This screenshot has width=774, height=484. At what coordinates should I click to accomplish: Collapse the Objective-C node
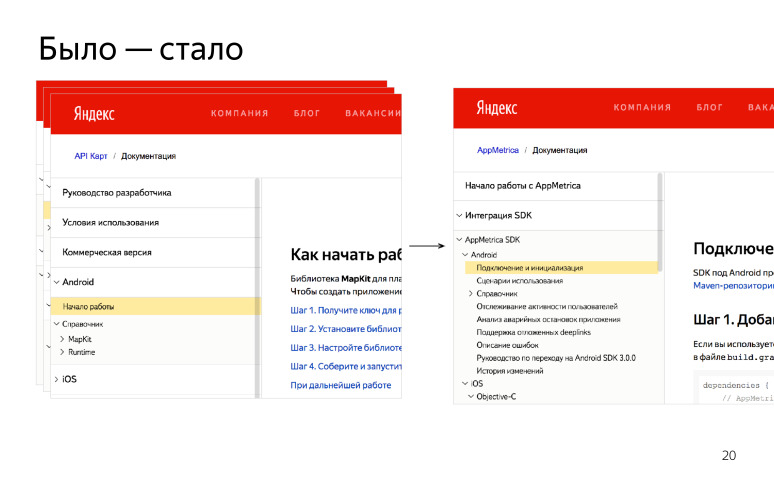[x=471, y=396]
